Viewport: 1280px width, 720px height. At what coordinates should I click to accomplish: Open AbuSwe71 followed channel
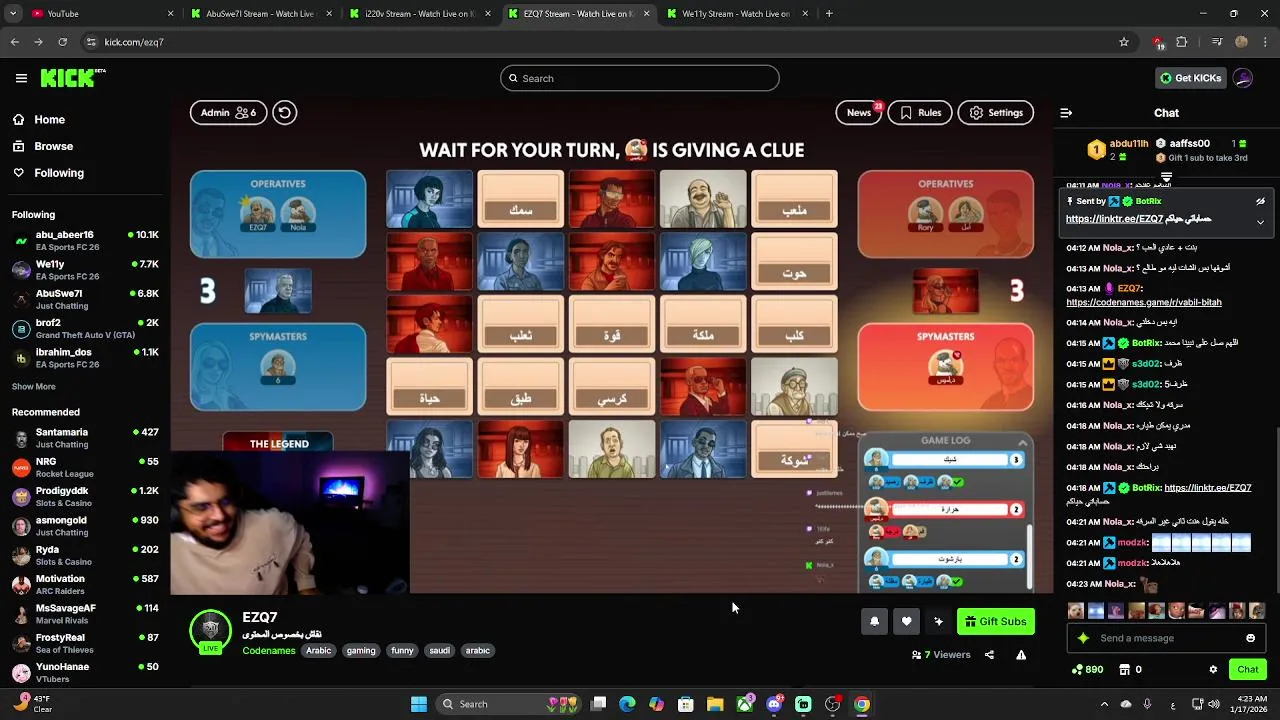[85, 299]
